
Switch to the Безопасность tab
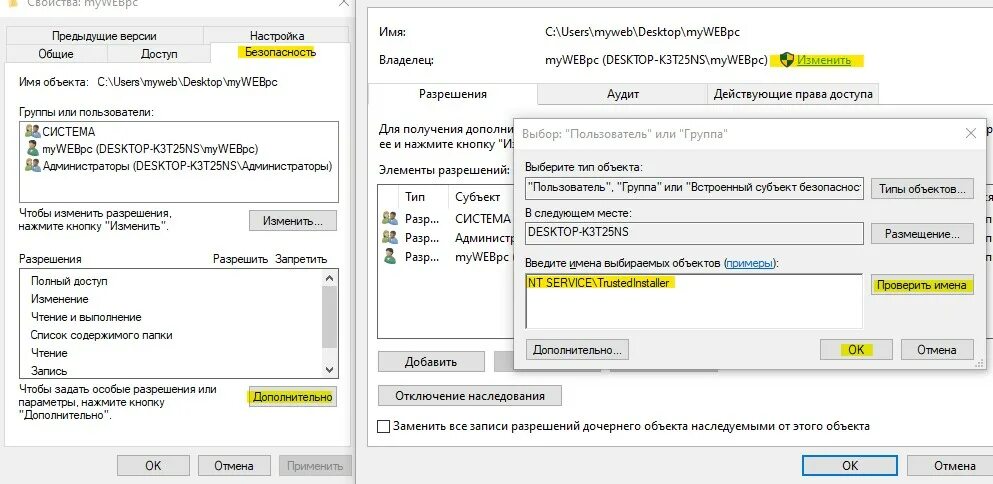coord(280,52)
